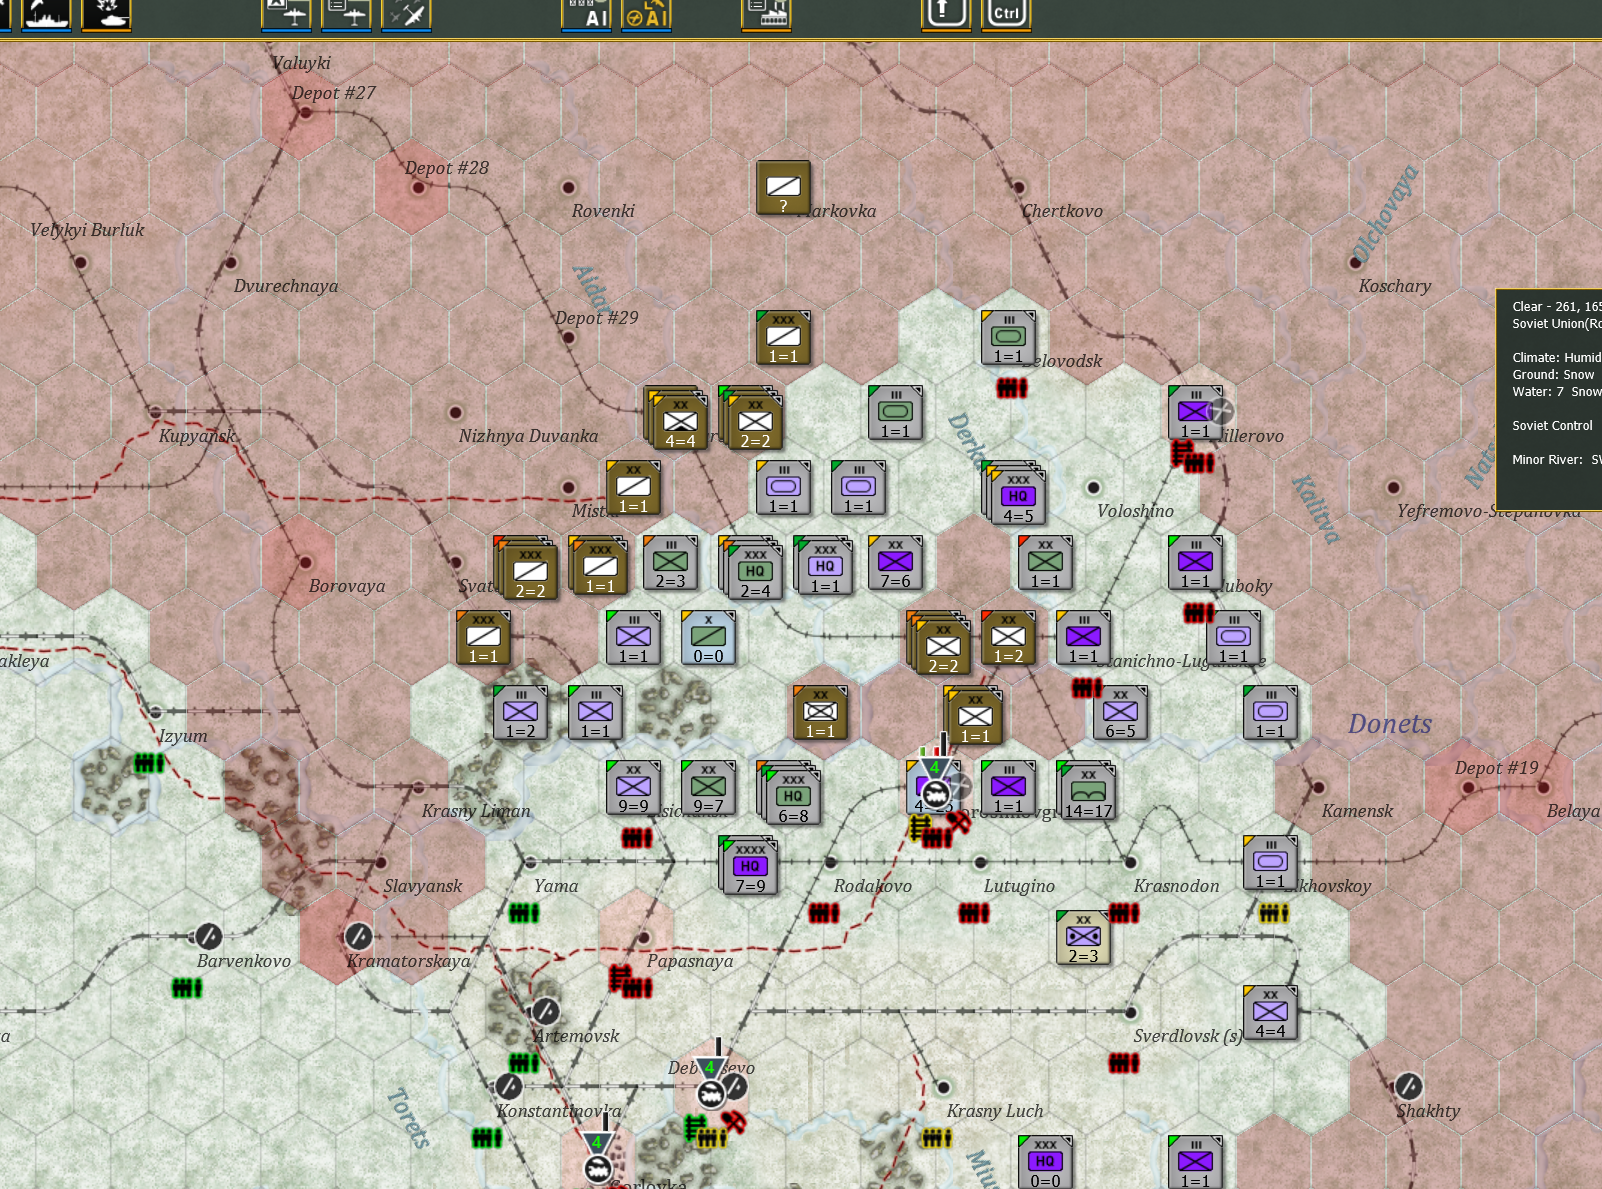The image size is (1602, 1189).
Task: Select the XX unit labeled 6=5
Action: (1120, 712)
